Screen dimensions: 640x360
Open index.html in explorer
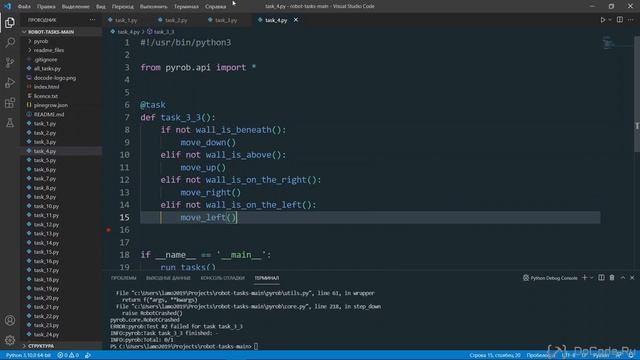coord(46,87)
